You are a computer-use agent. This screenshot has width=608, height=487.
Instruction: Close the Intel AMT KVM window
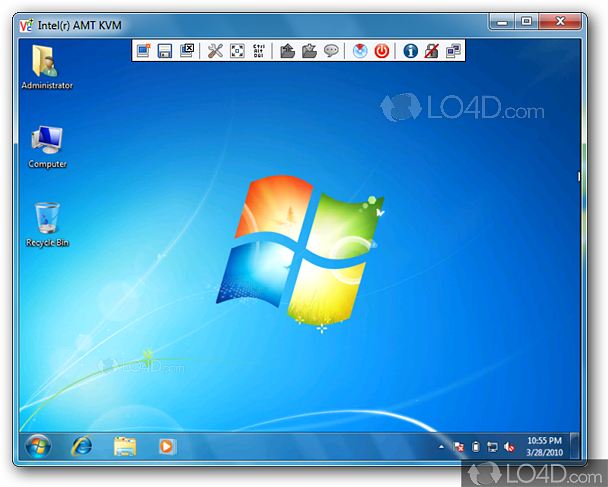point(560,22)
